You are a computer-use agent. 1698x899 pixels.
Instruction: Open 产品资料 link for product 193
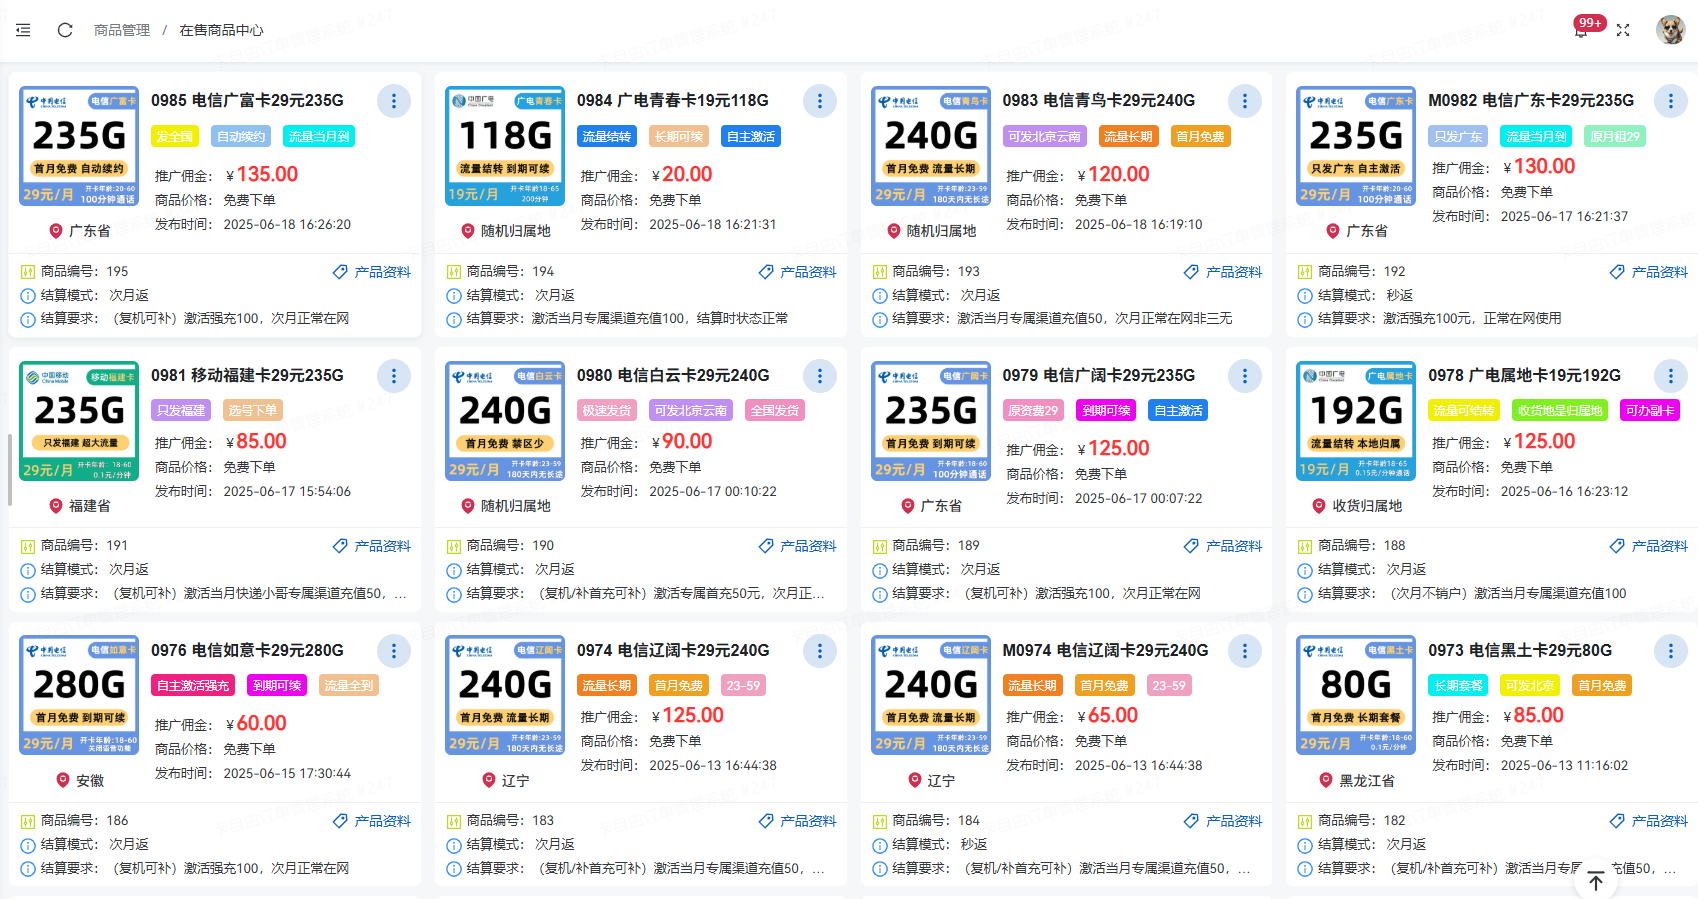pos(1222,272)
